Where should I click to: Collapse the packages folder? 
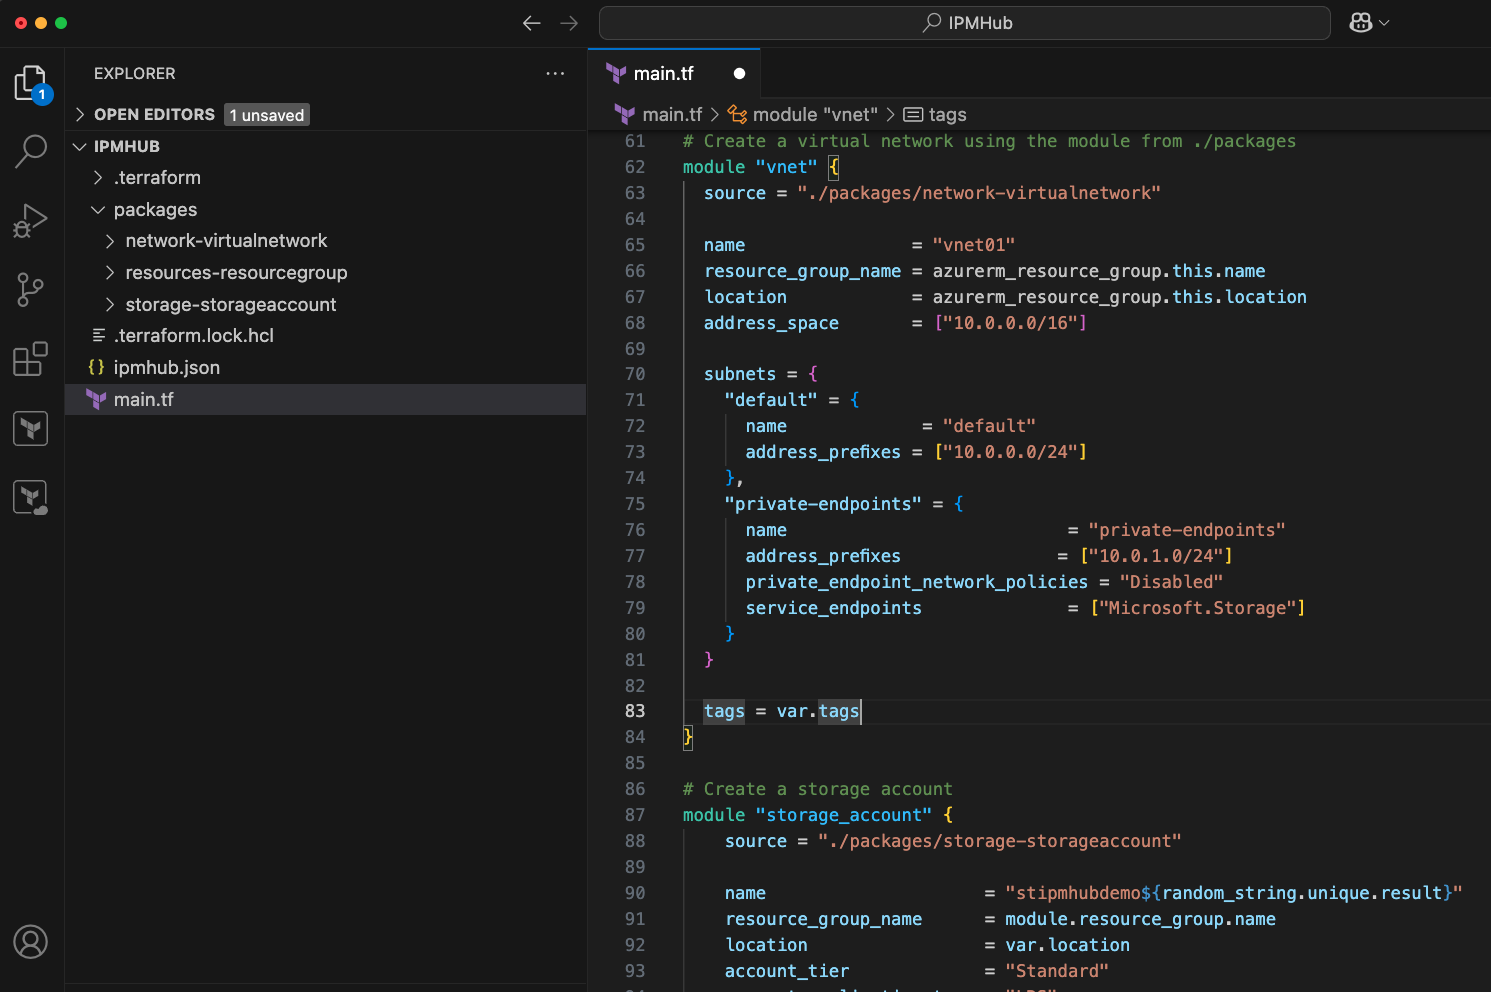pos(98,209)
